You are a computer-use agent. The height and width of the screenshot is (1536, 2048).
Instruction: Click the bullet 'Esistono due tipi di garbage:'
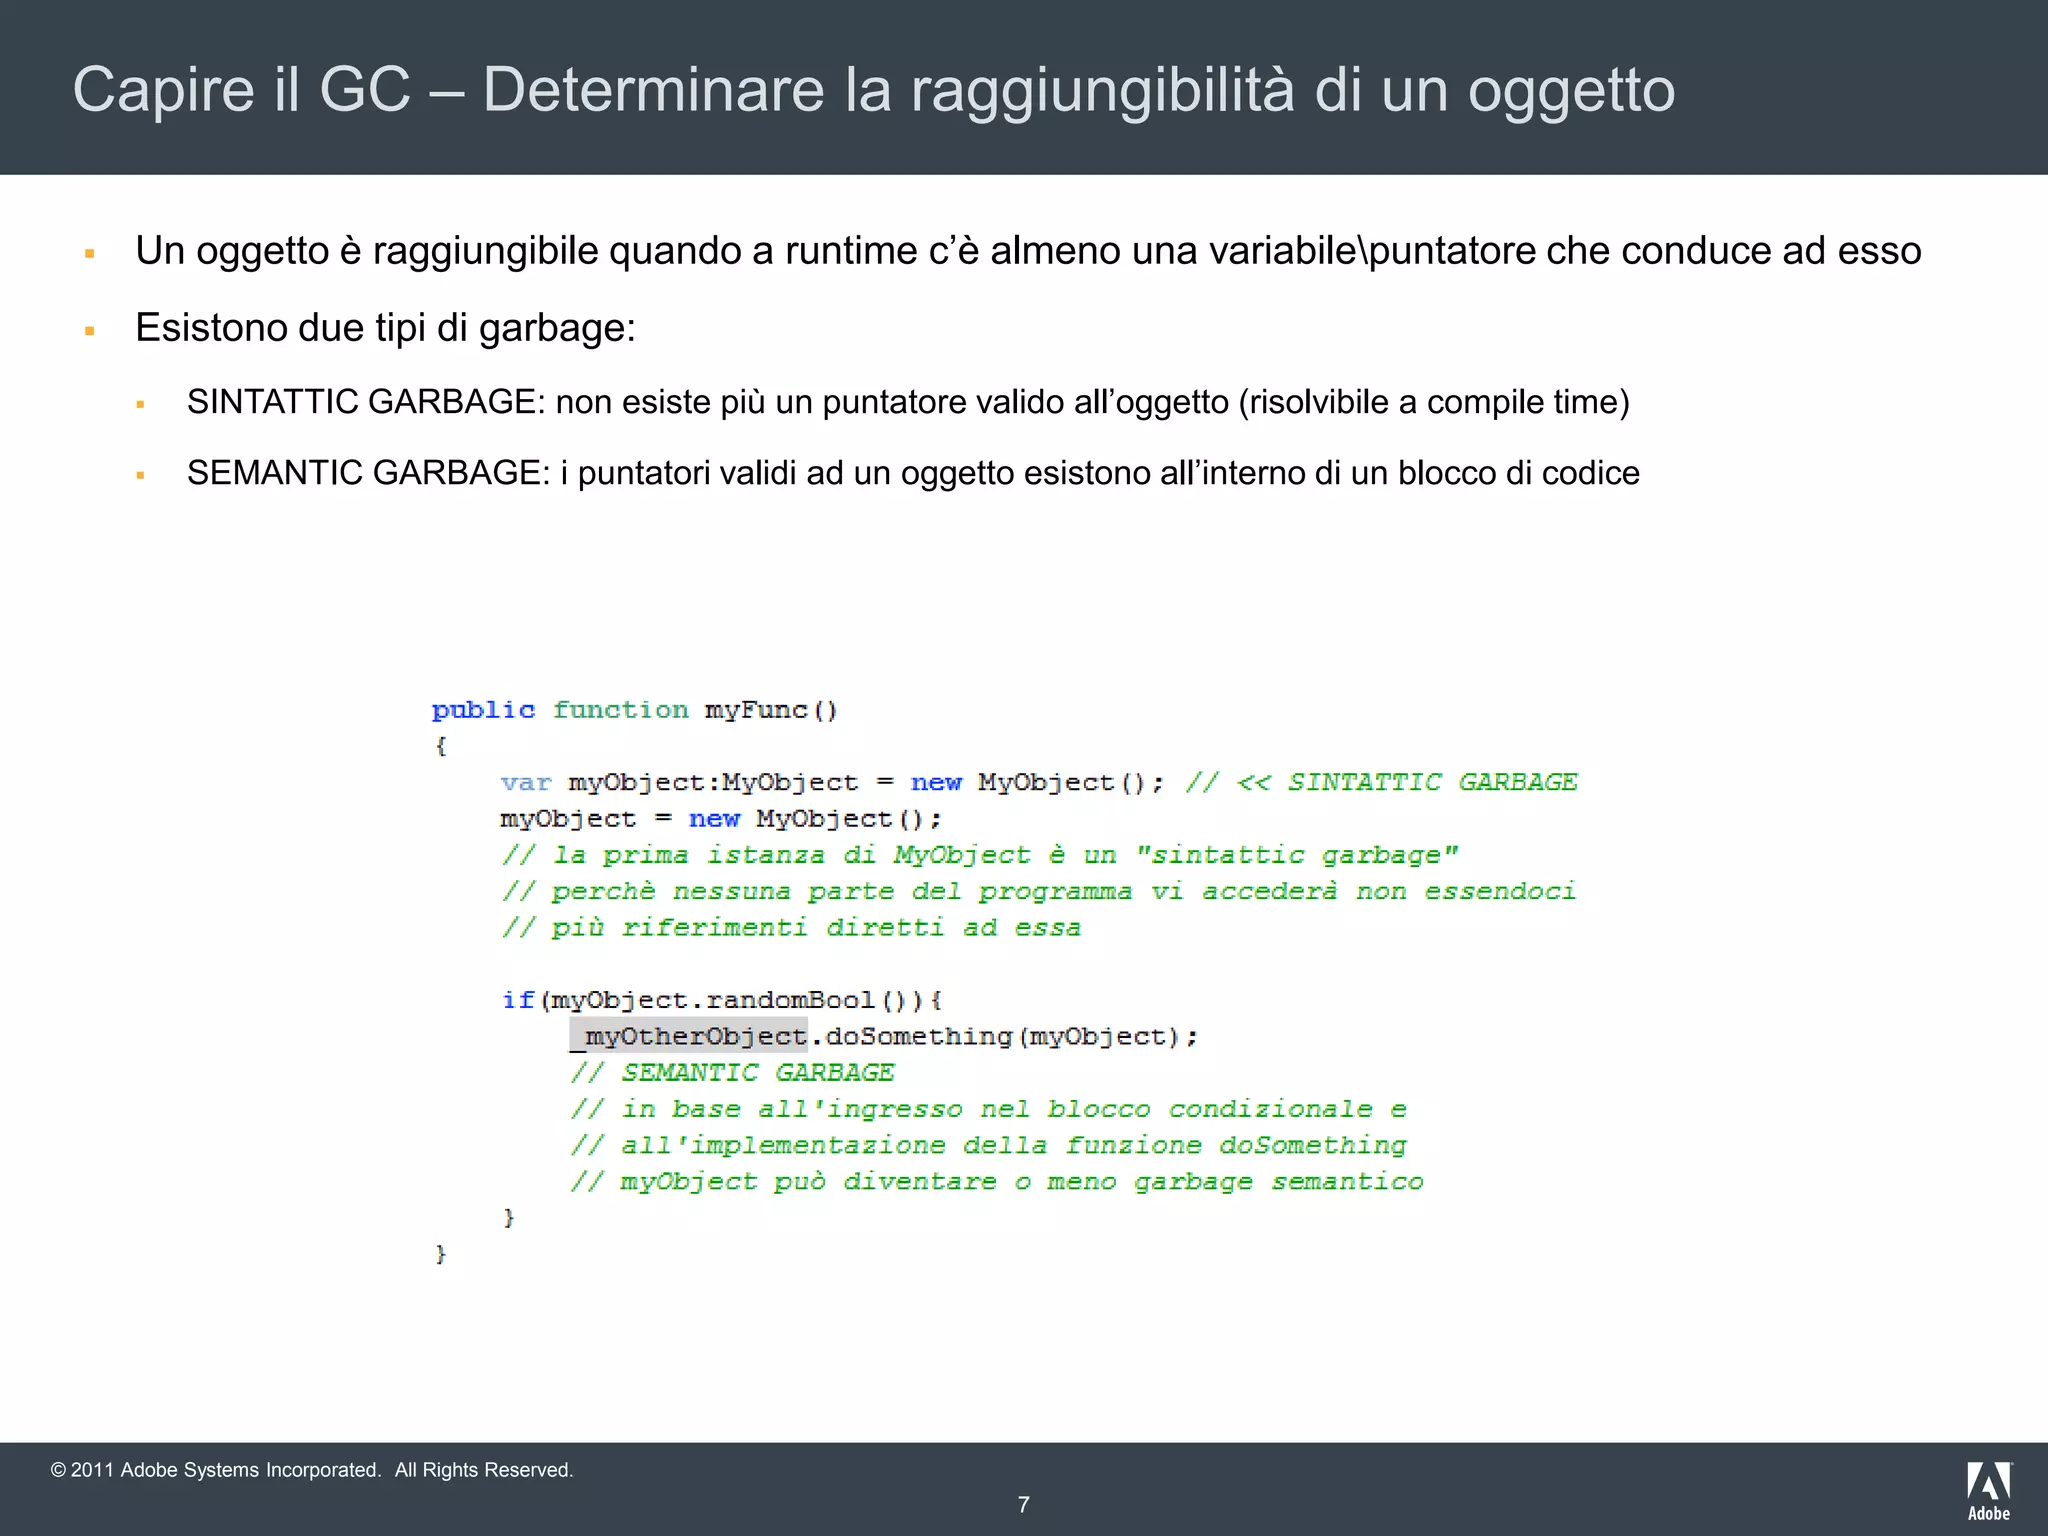click(x=386, y=328)
